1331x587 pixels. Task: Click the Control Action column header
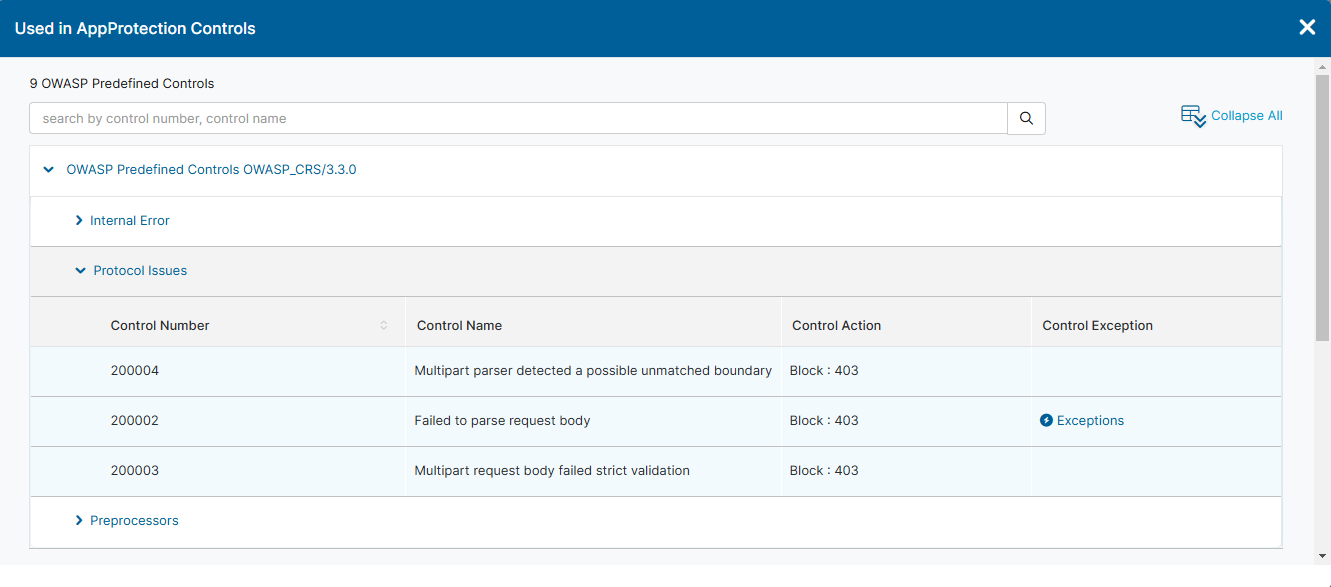click(836, 325)
